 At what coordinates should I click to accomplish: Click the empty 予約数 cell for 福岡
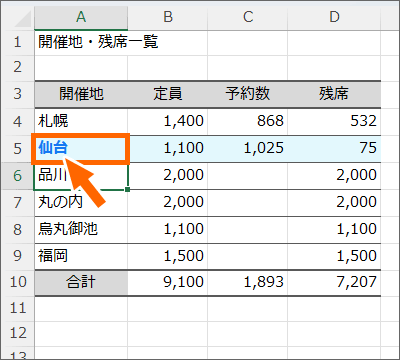coord(248,257)
